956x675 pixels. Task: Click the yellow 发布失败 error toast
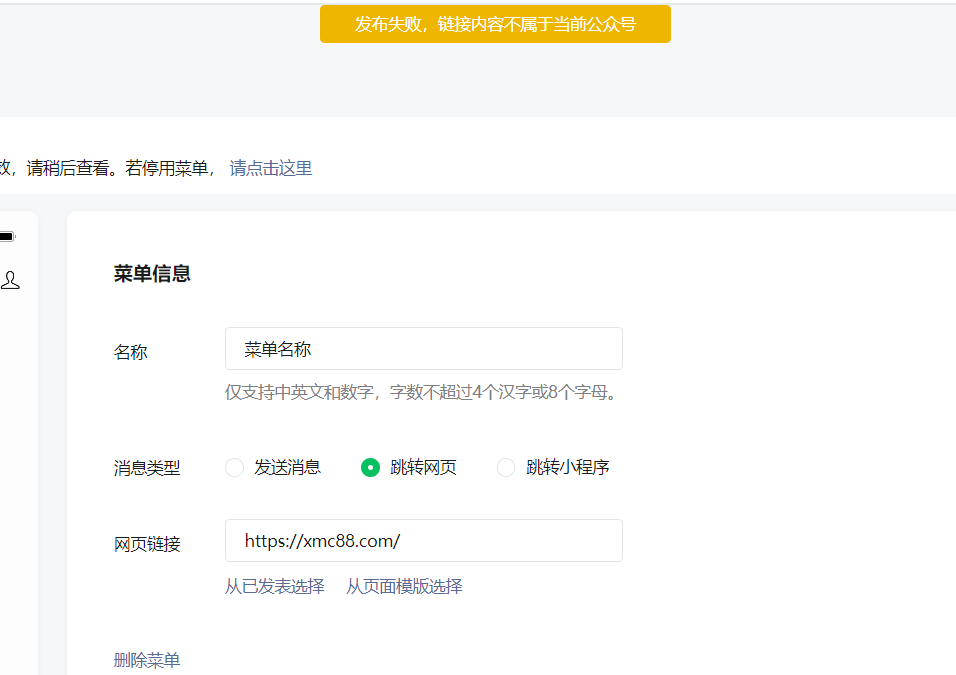(495, 24)
